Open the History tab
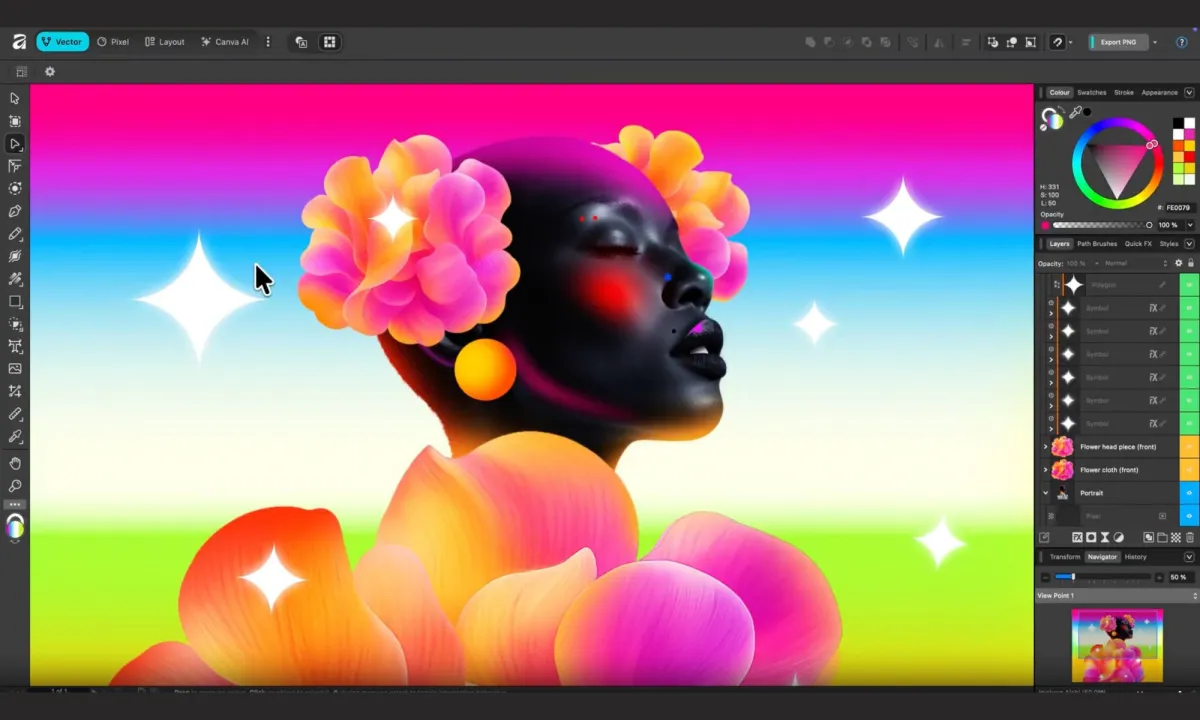Viewport: 1200px width, 720px height. tap(1135, 557)
